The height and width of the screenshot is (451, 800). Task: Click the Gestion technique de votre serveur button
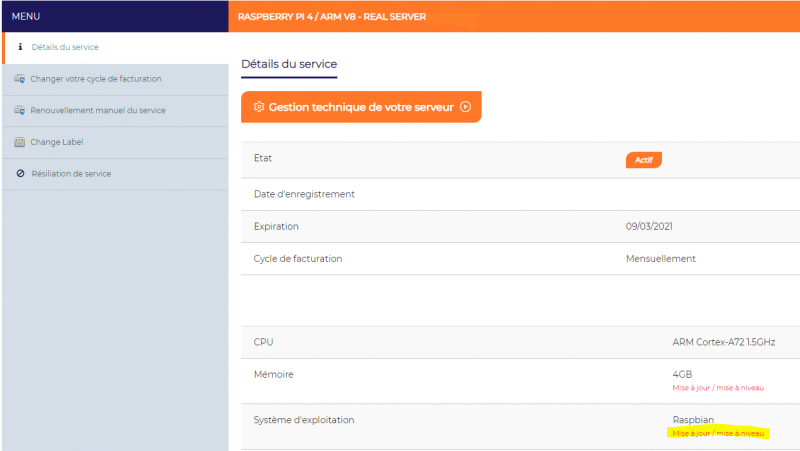[361, 107]
